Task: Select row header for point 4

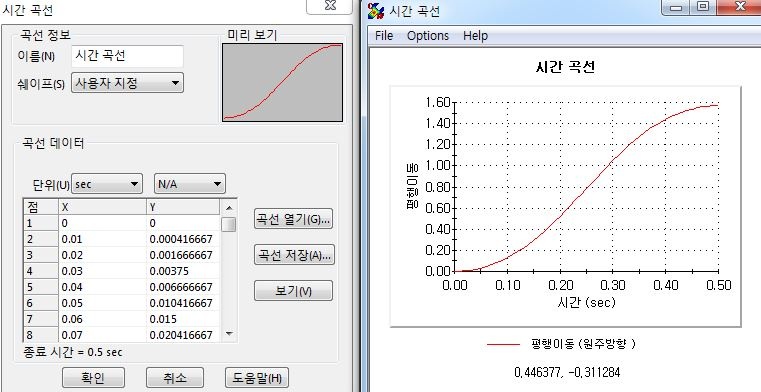Action: (x=41, y=271)
